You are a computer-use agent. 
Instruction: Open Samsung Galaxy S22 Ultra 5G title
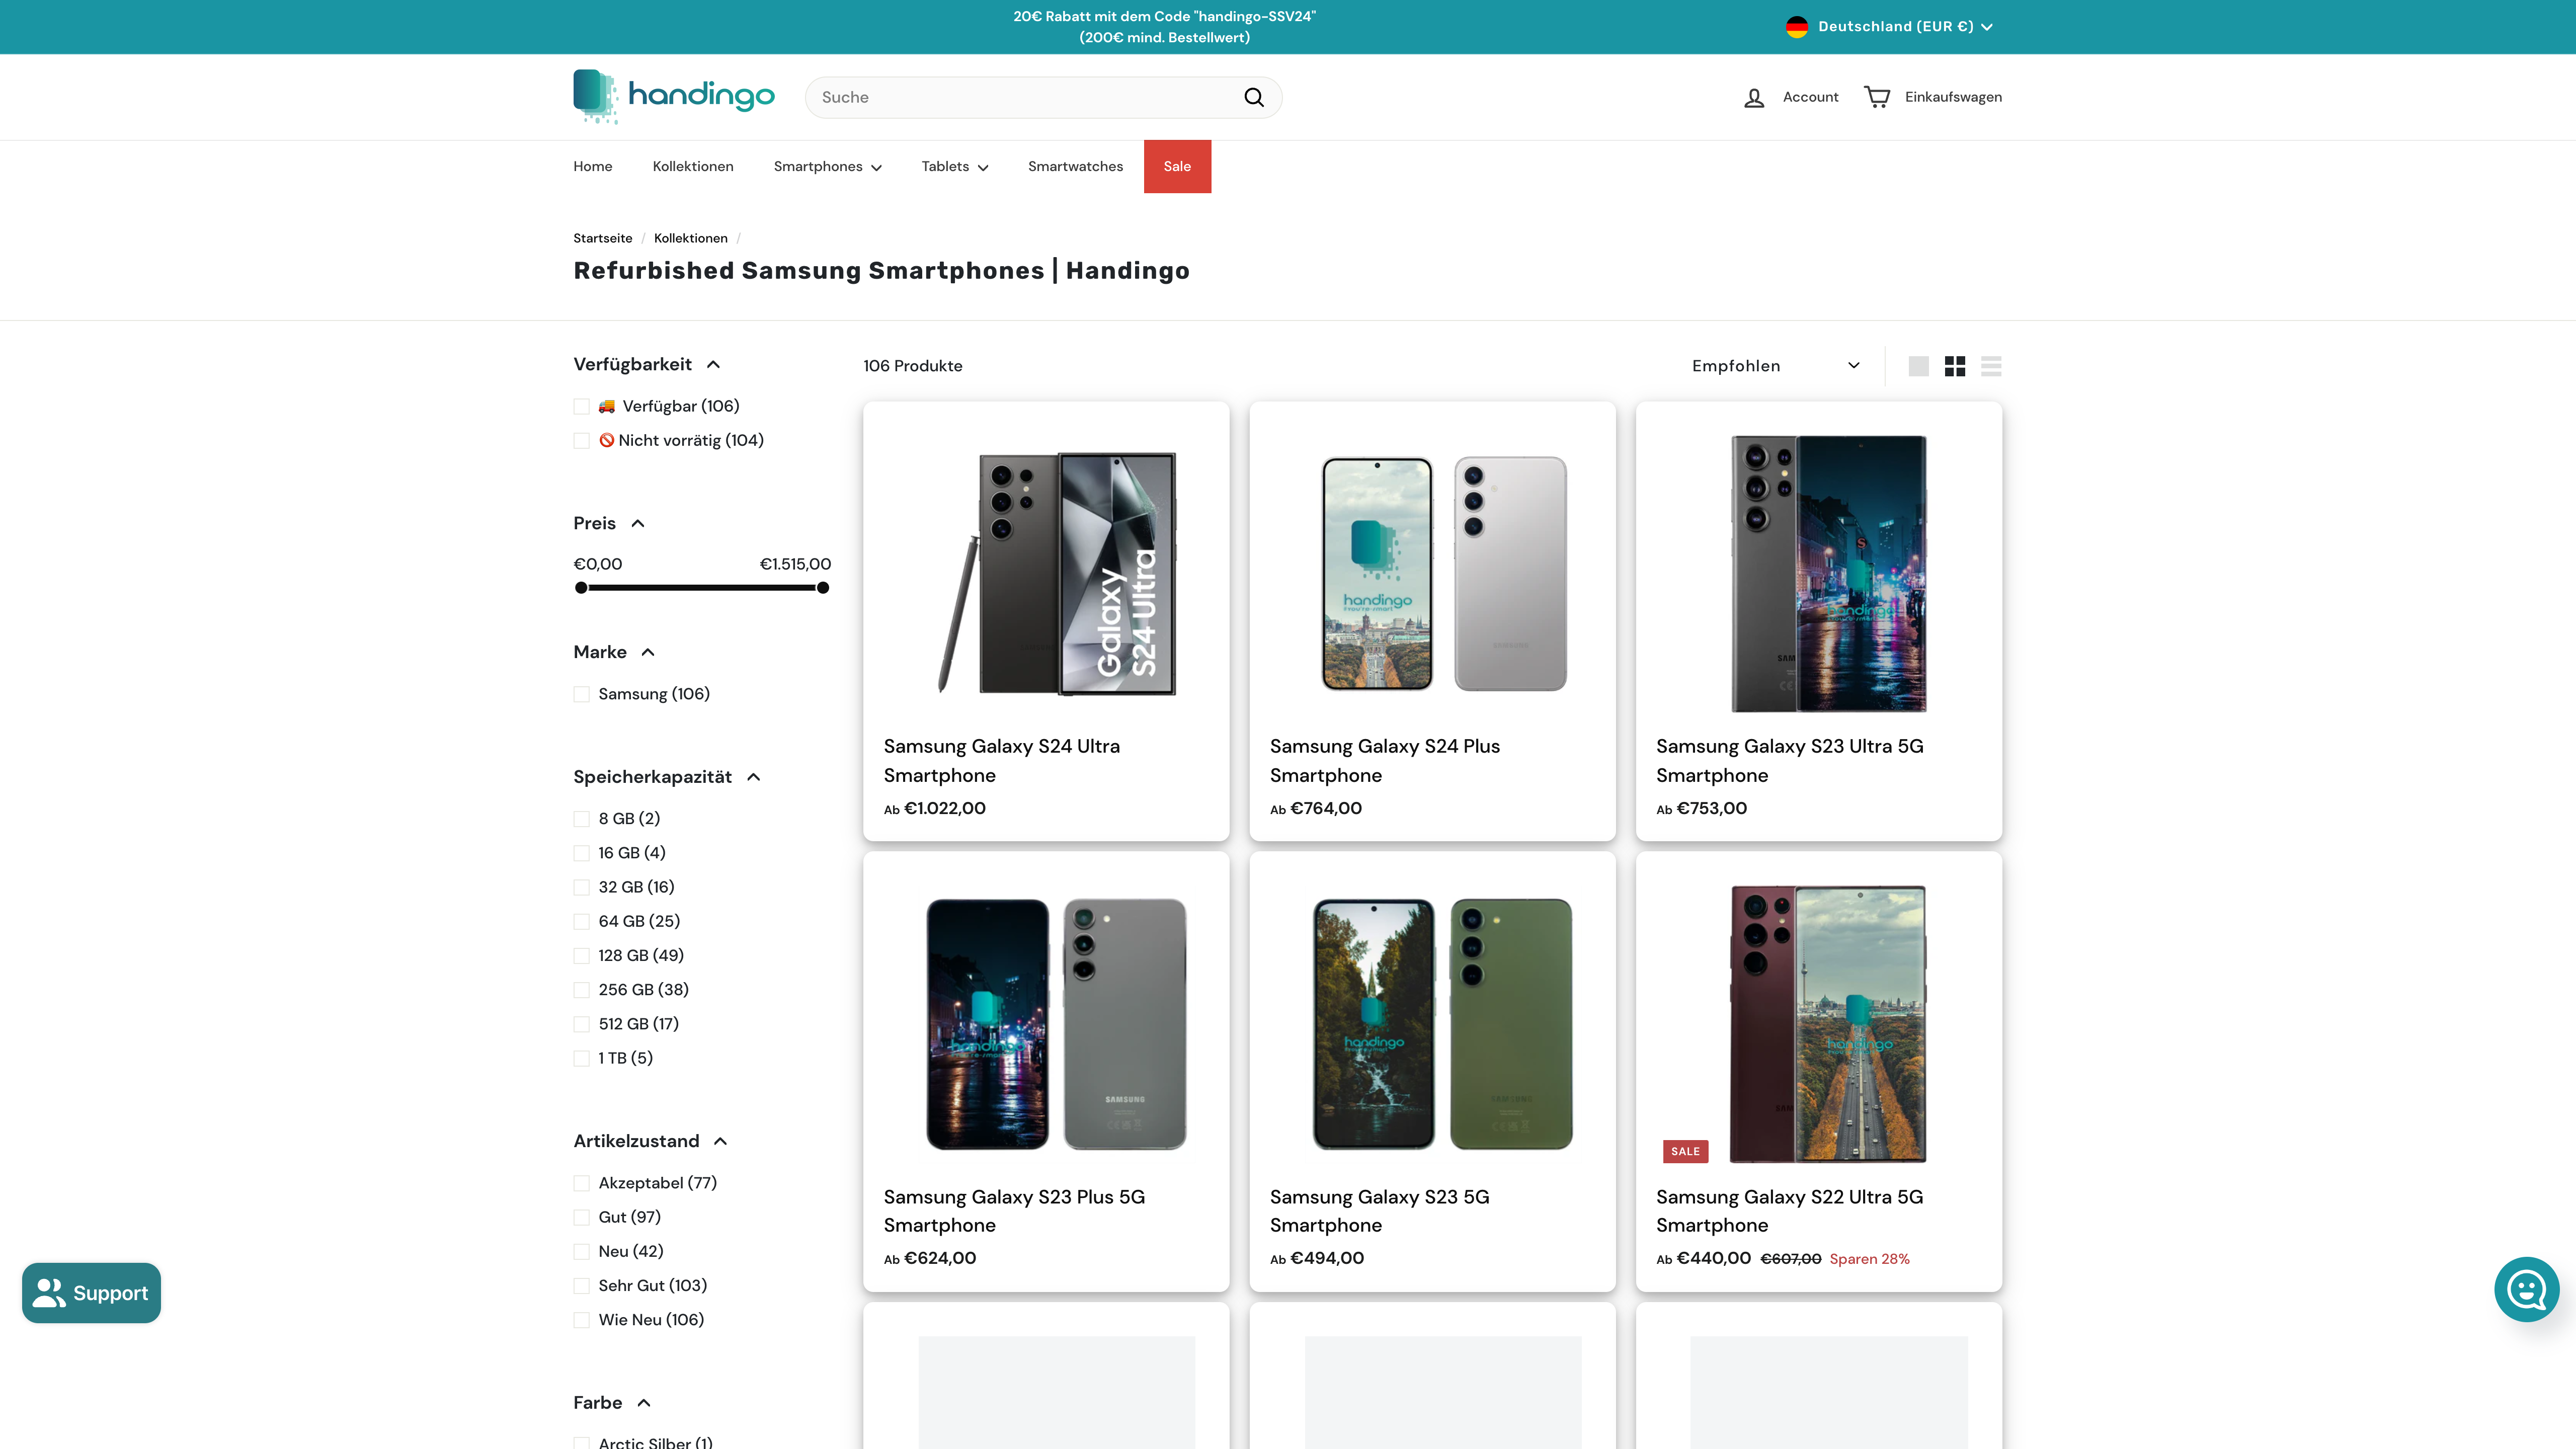(x=1789, y=1211)
